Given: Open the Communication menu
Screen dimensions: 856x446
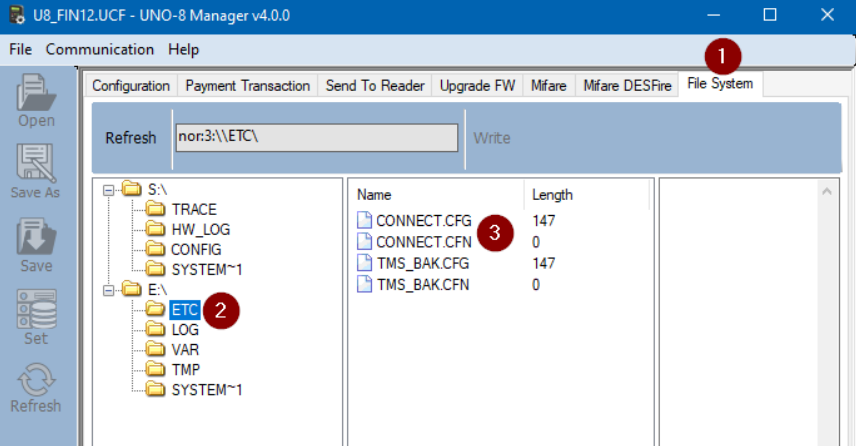Looking at the screenshot, I should tap(100, 49).
